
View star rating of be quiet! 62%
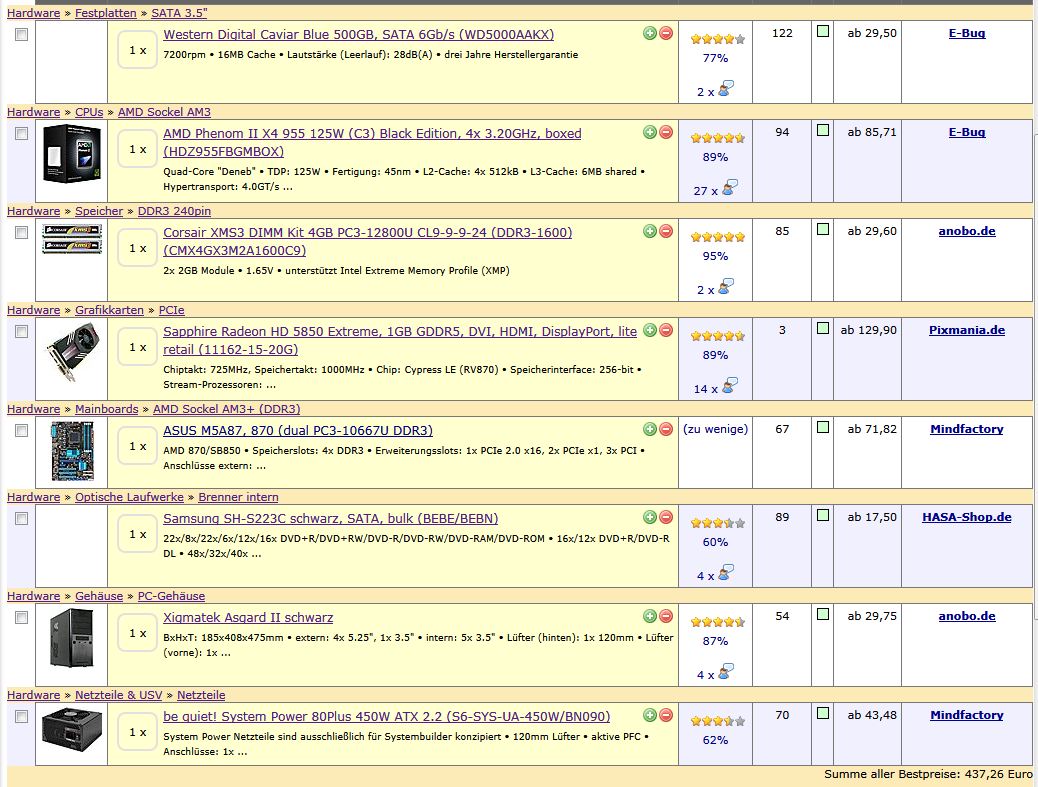718,721
